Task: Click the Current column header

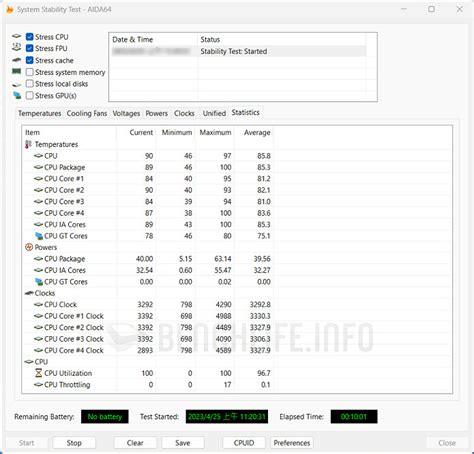Action: pos(137,133)
